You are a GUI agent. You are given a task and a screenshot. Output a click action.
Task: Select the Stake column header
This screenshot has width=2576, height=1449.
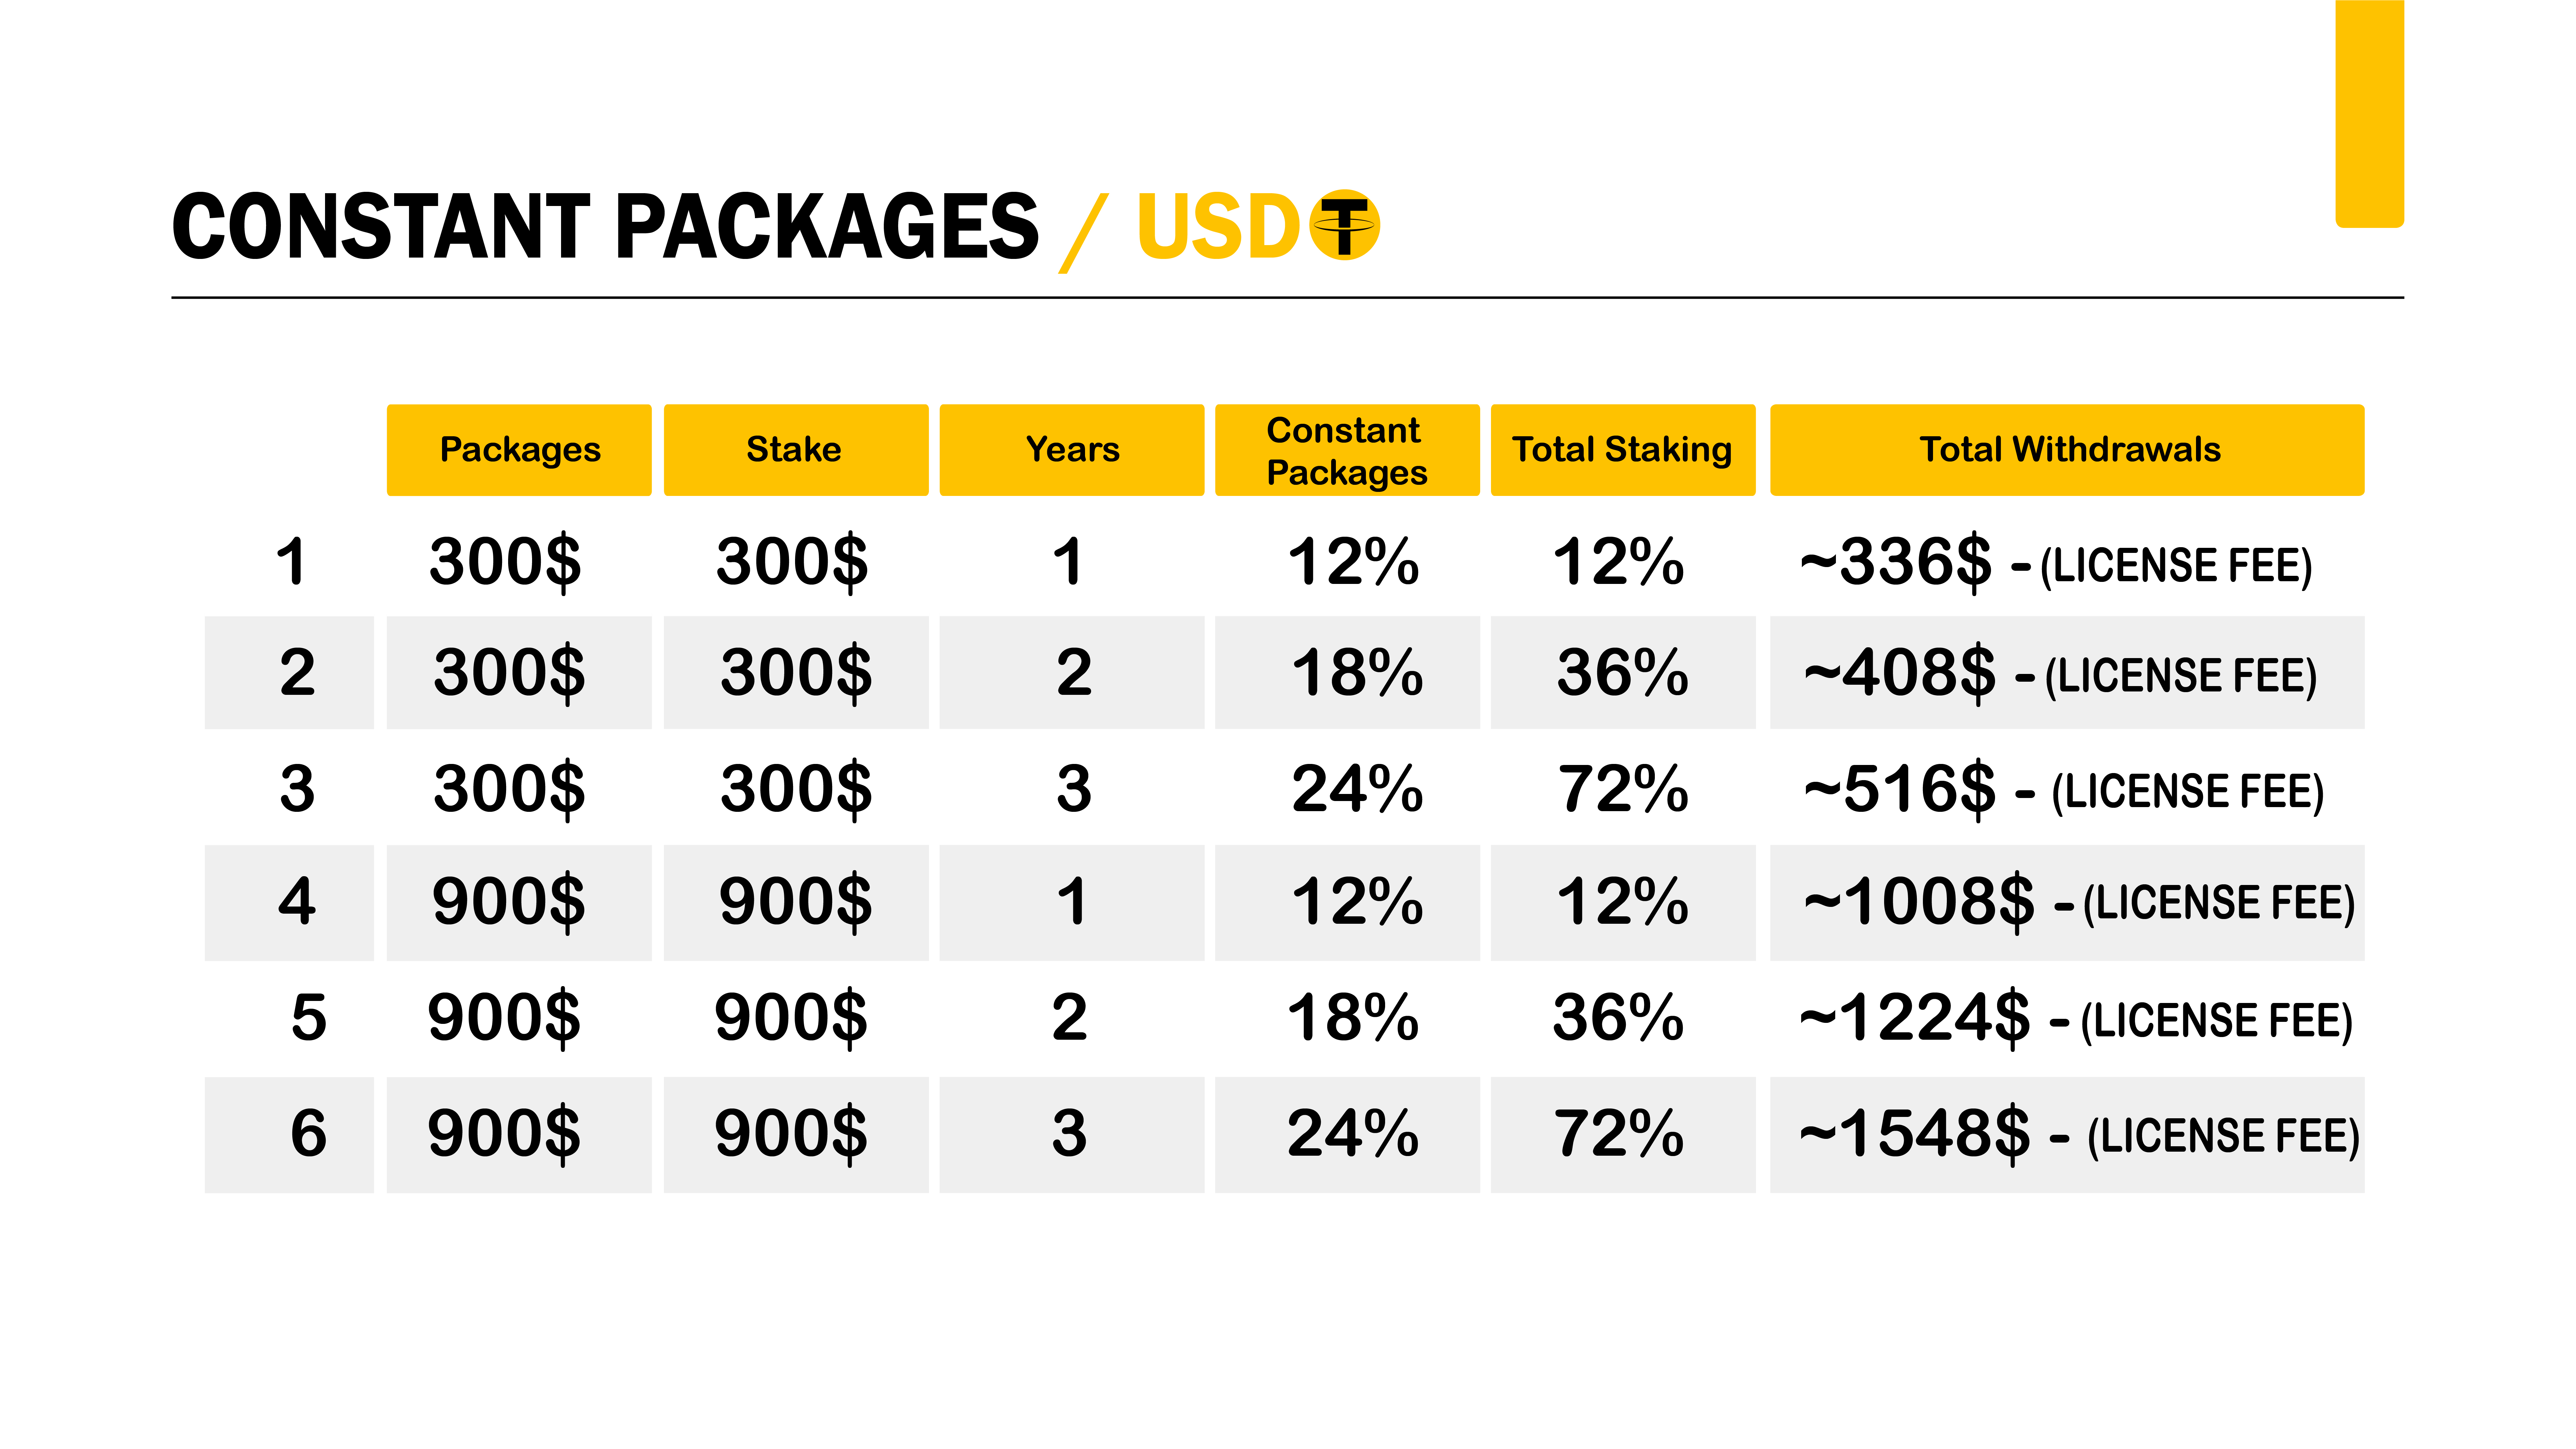click(x=795, y=450)
